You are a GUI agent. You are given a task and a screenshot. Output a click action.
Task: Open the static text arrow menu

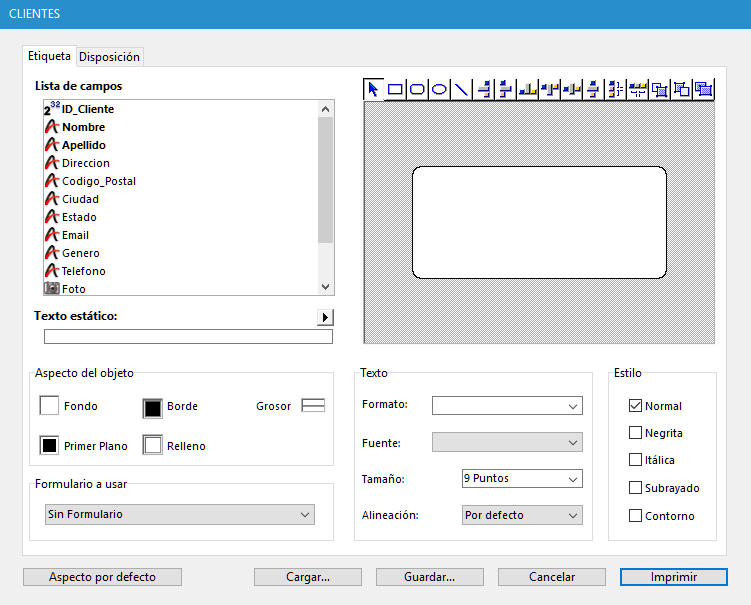325,317
